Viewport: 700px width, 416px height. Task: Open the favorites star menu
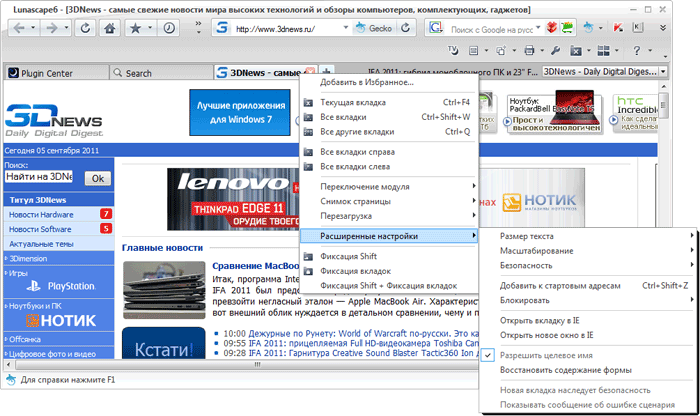coord(135,29)
